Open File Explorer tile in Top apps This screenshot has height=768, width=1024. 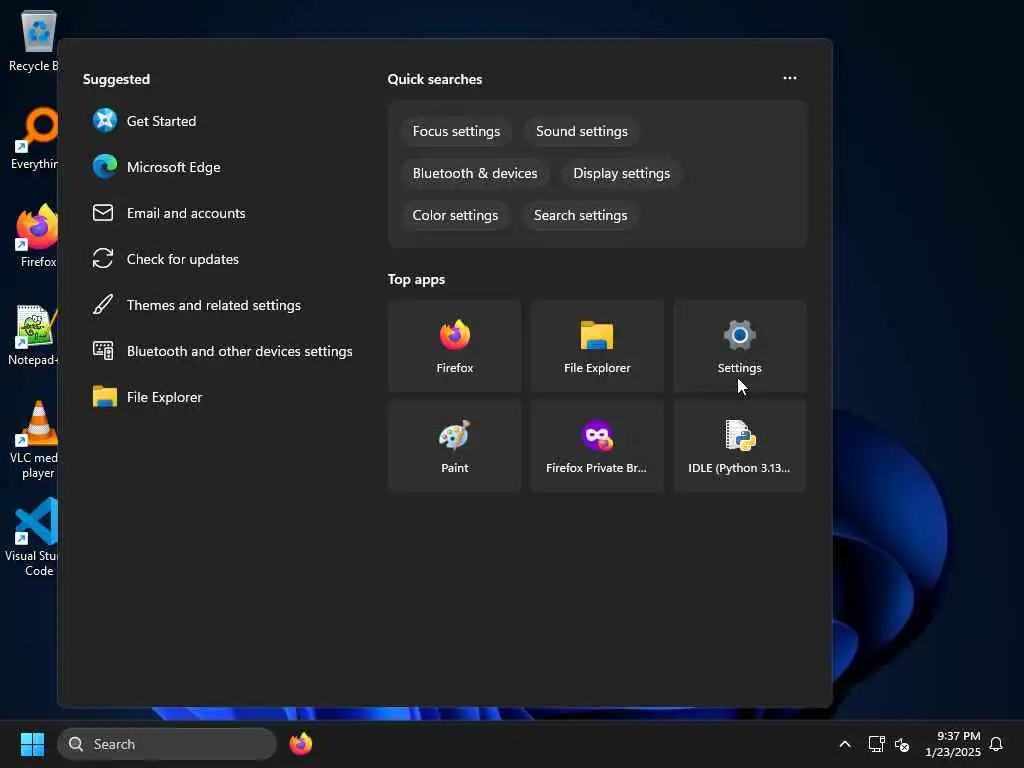pos(597,346)
